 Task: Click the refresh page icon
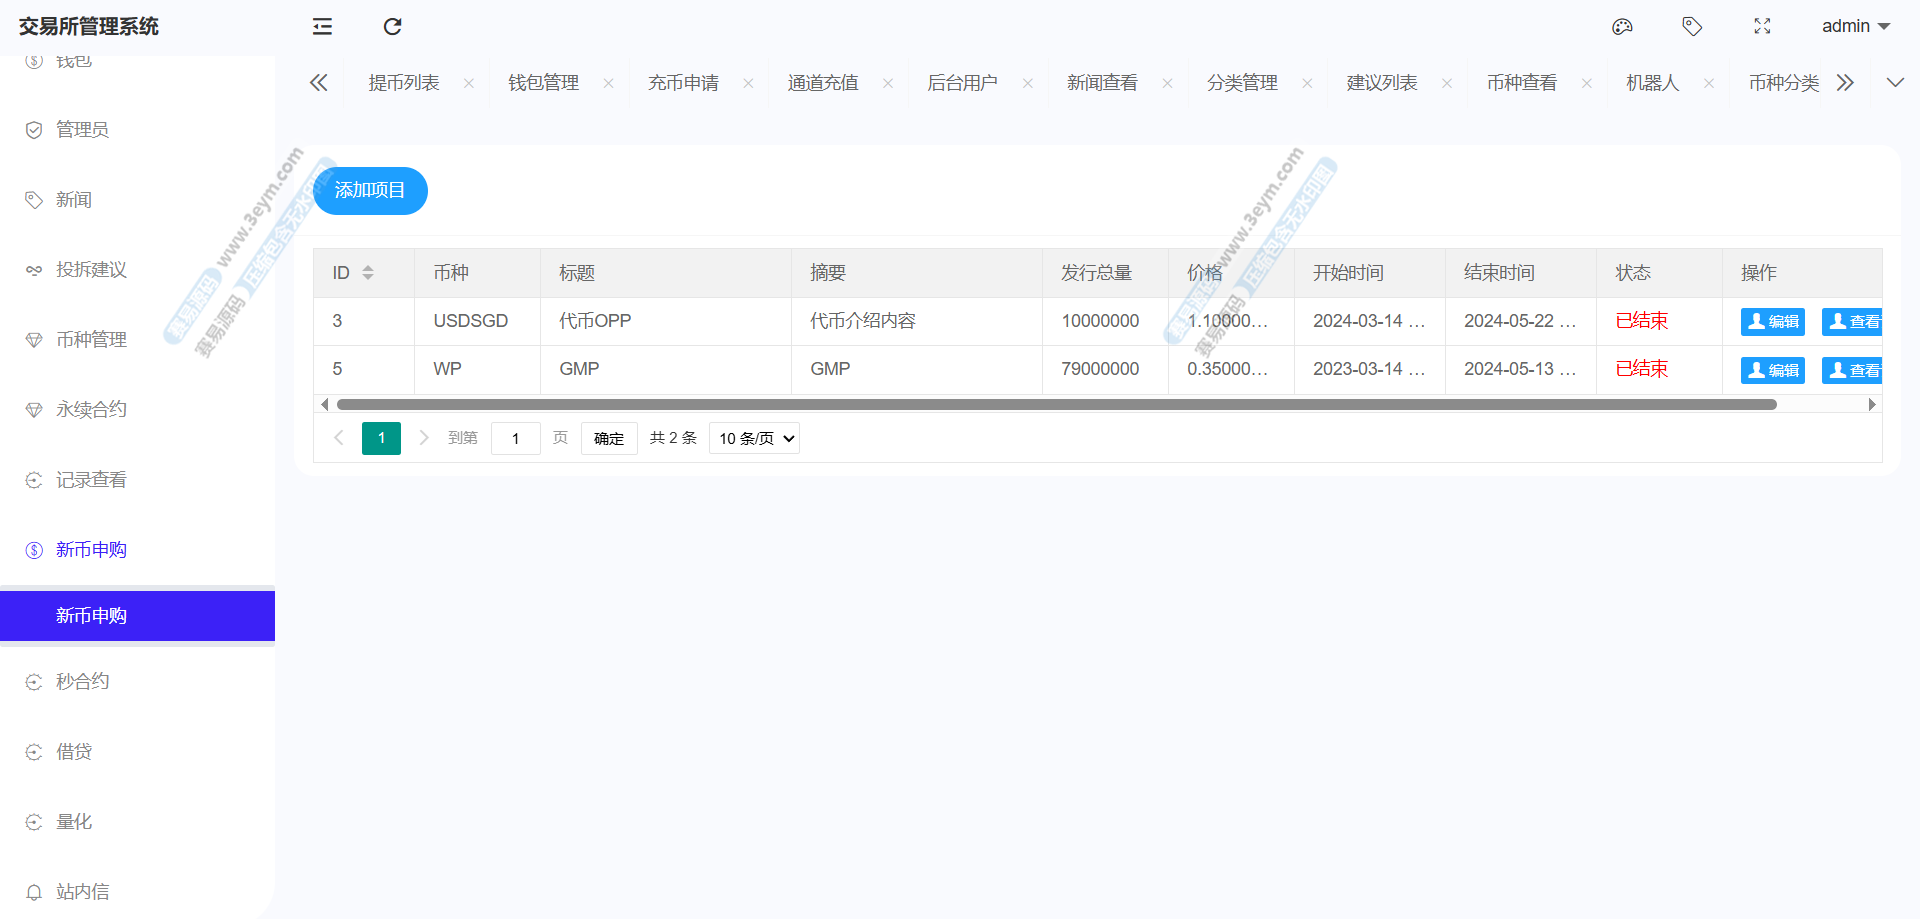click(392, 27)
